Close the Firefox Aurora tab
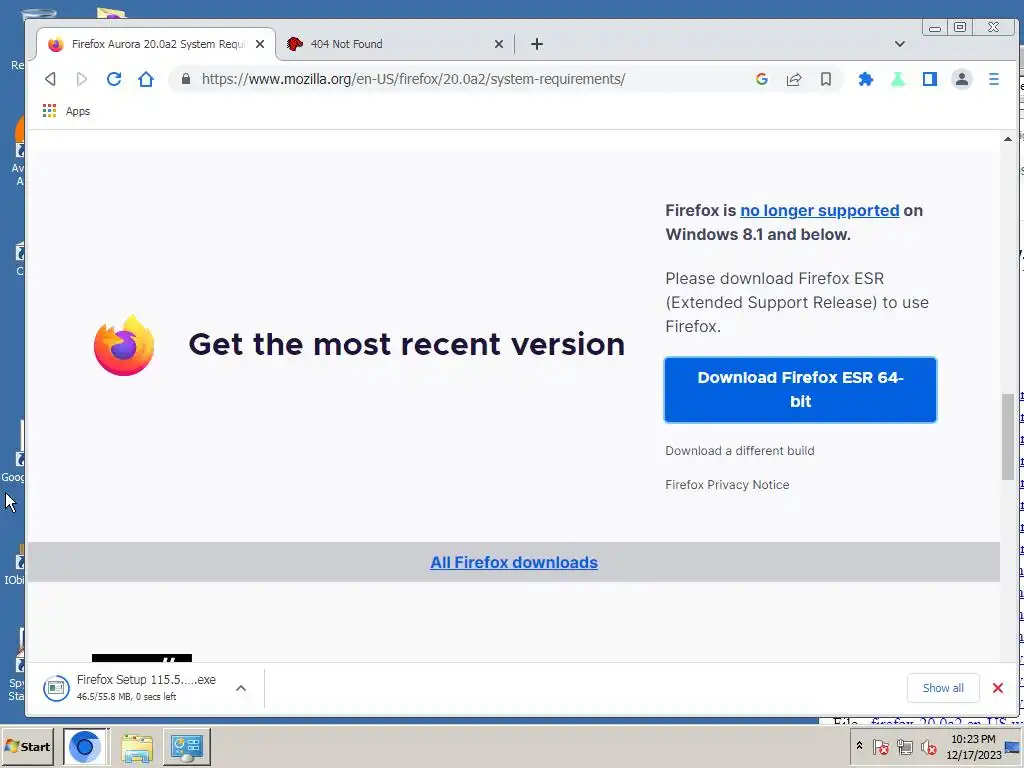1024x768 pixels. pyautogui.click(x=260, y=44)
